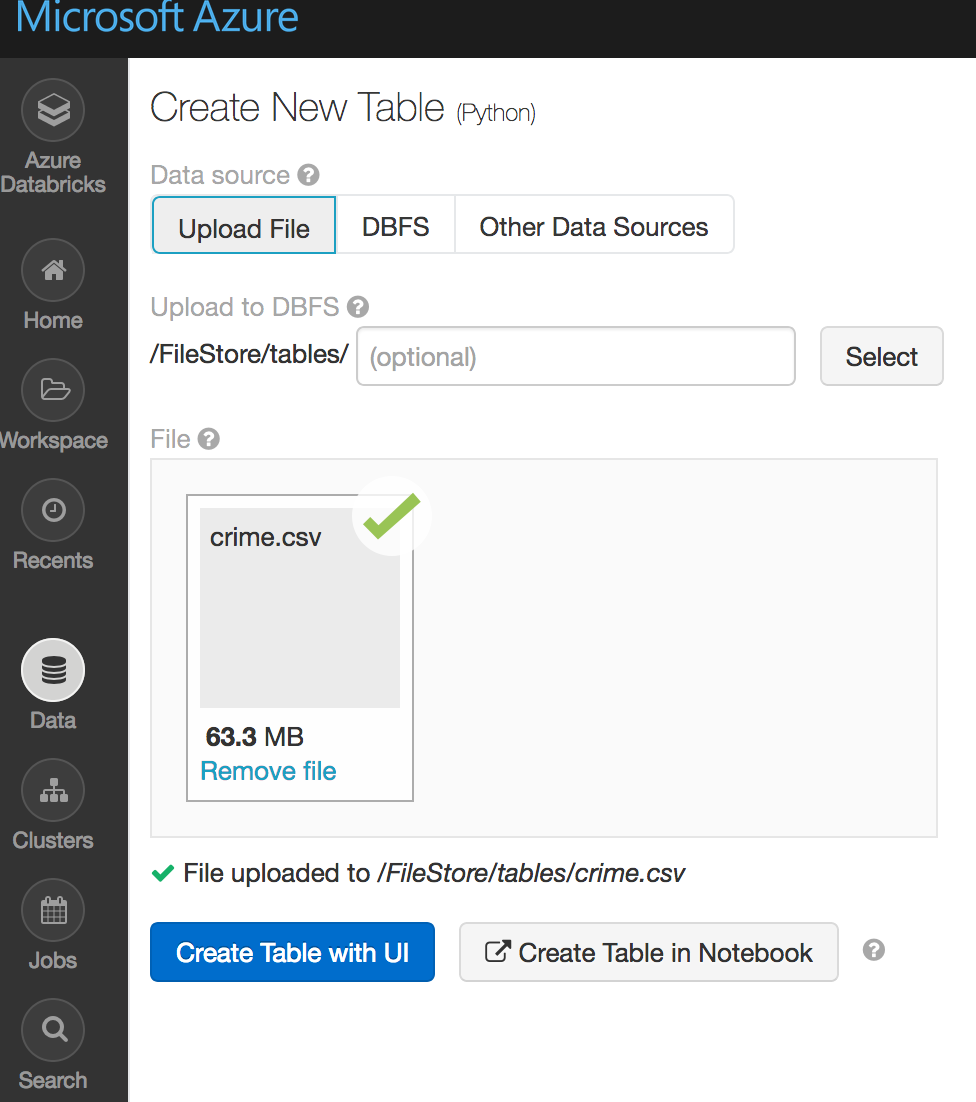Open Search from the sidebar

click(52, 1030)
